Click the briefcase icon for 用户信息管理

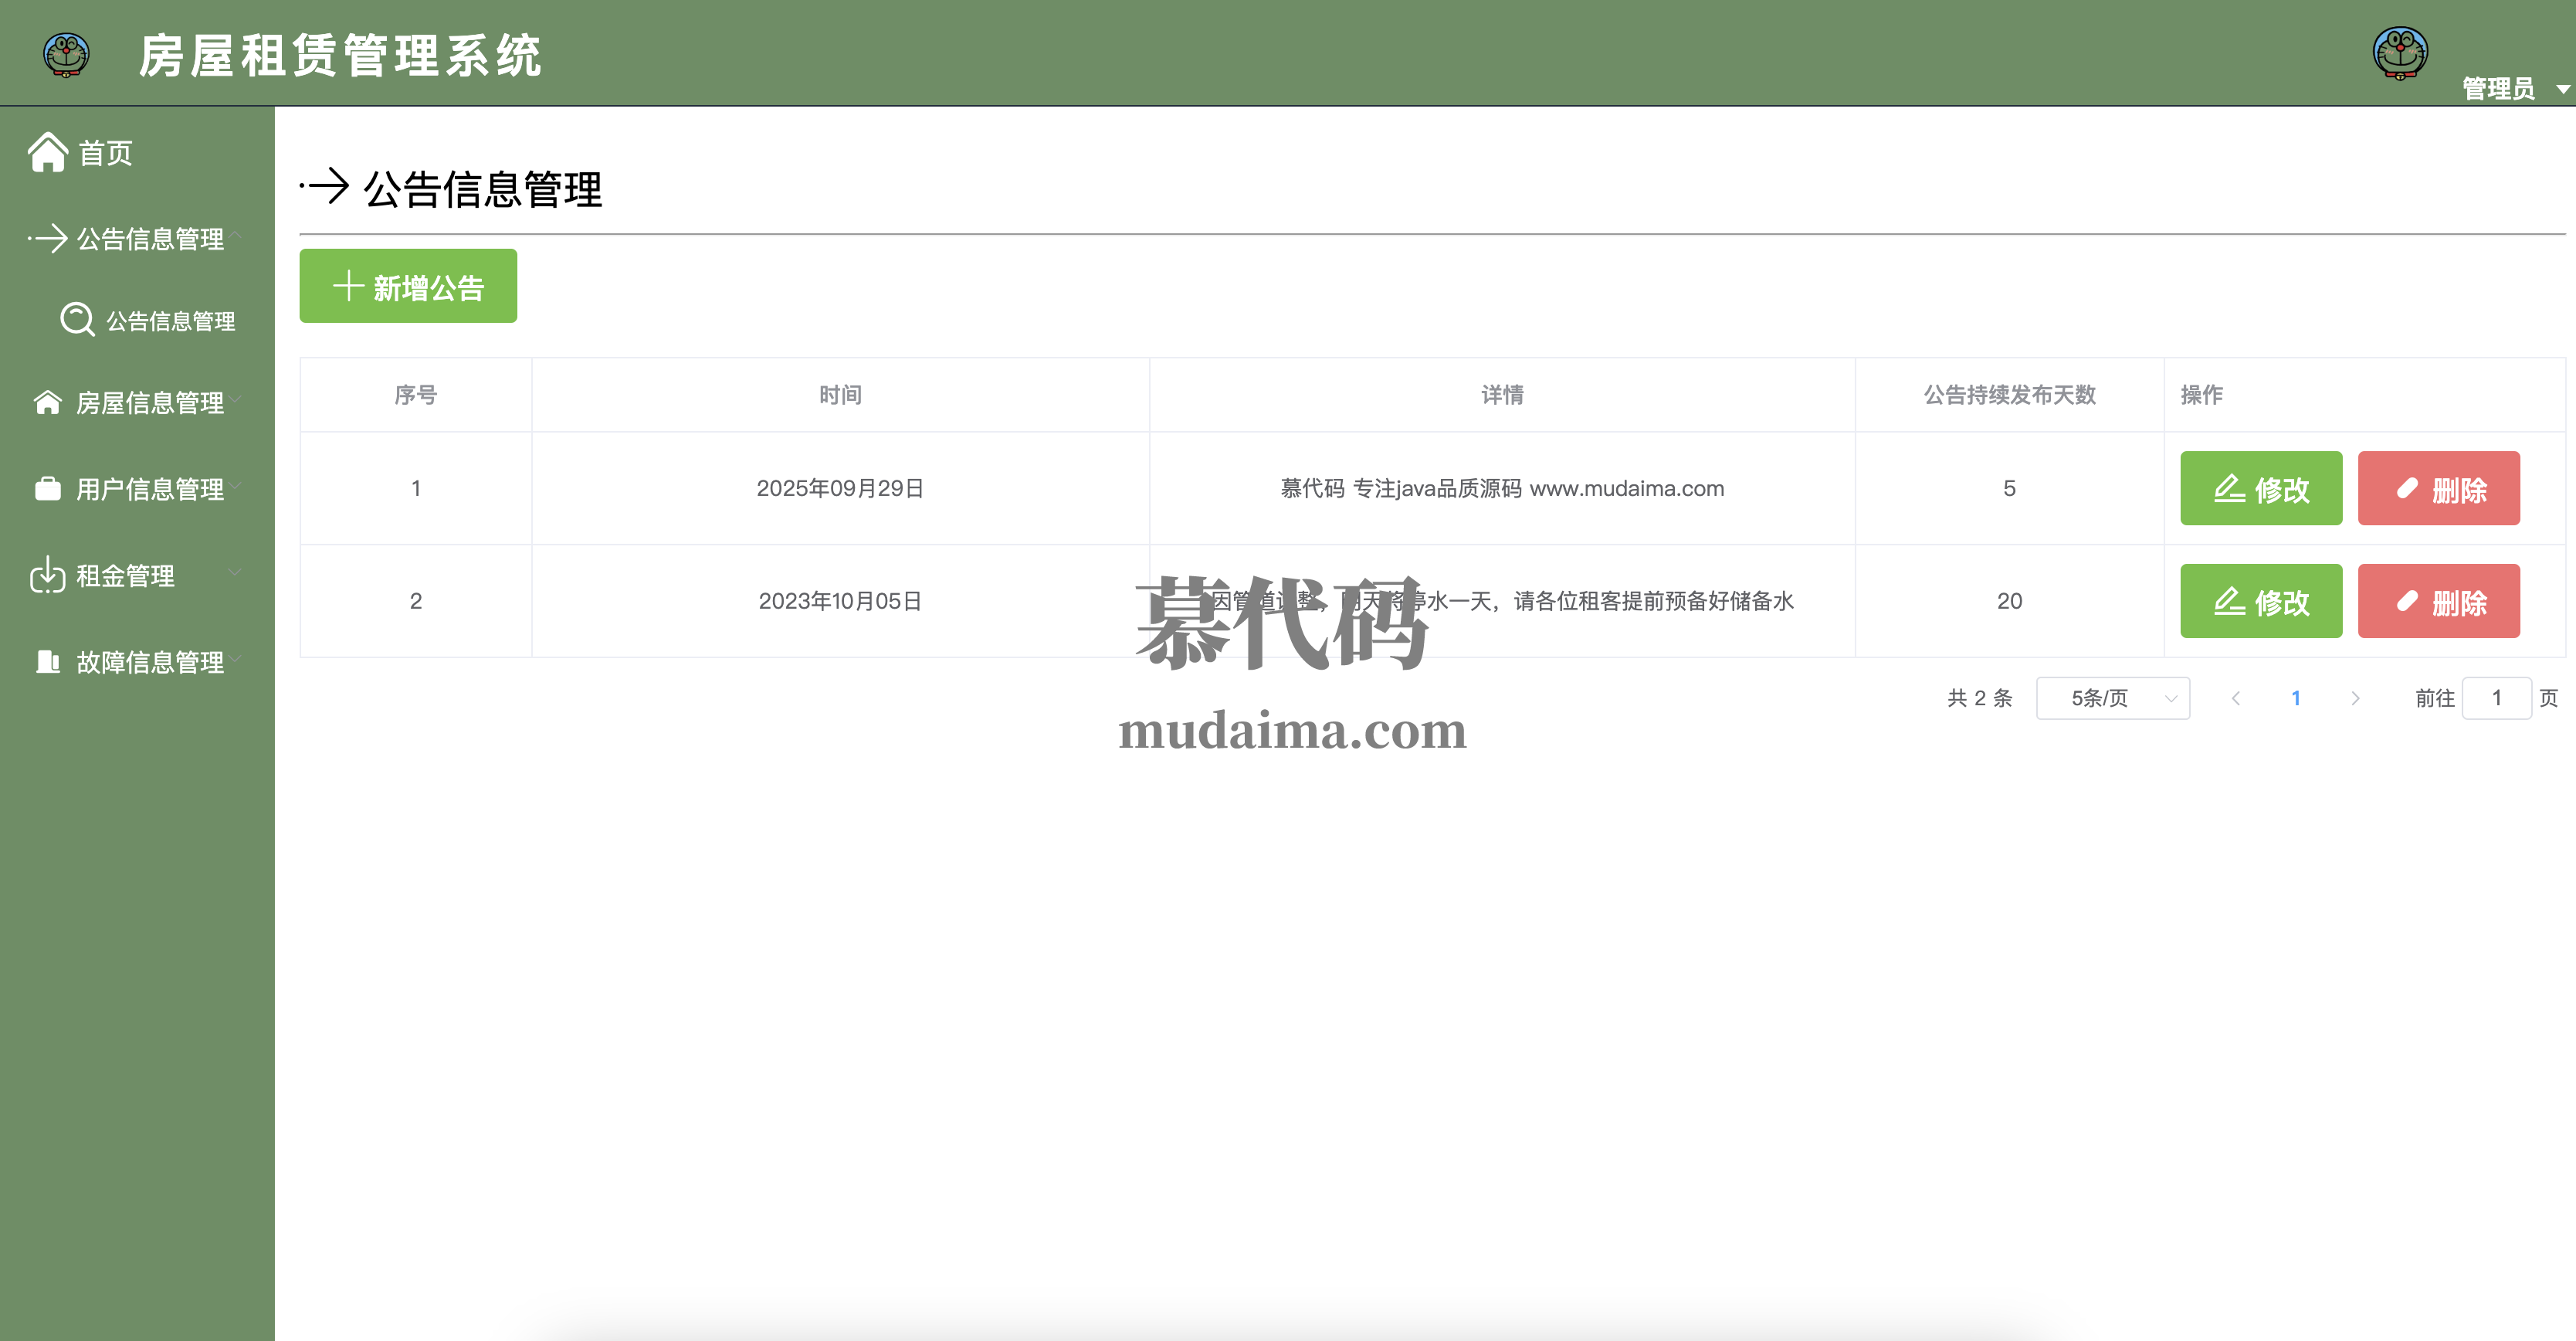(48, 488)
